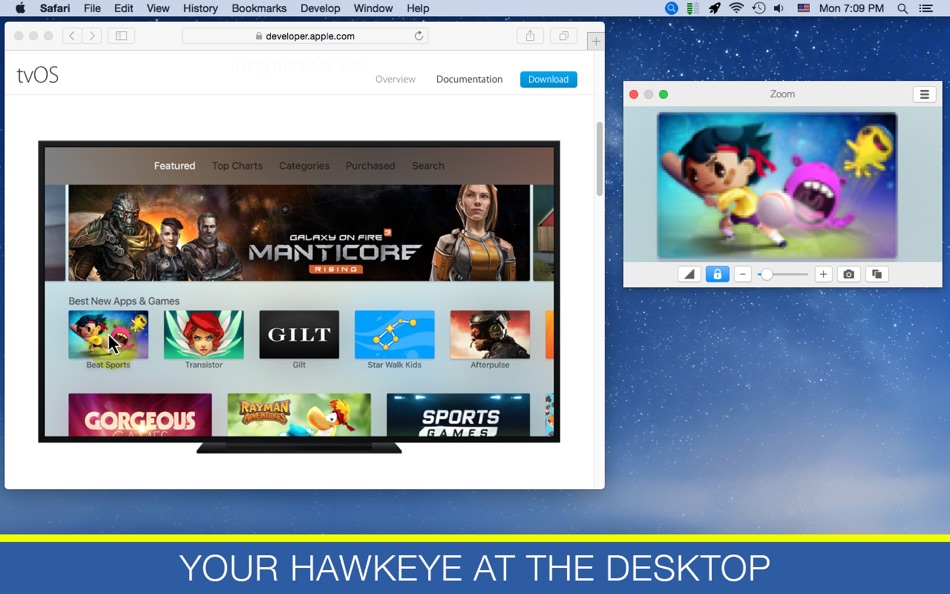Click the "Best New Apps & Games" heading
The image size is (950, 594).
(x=124, y=301)
